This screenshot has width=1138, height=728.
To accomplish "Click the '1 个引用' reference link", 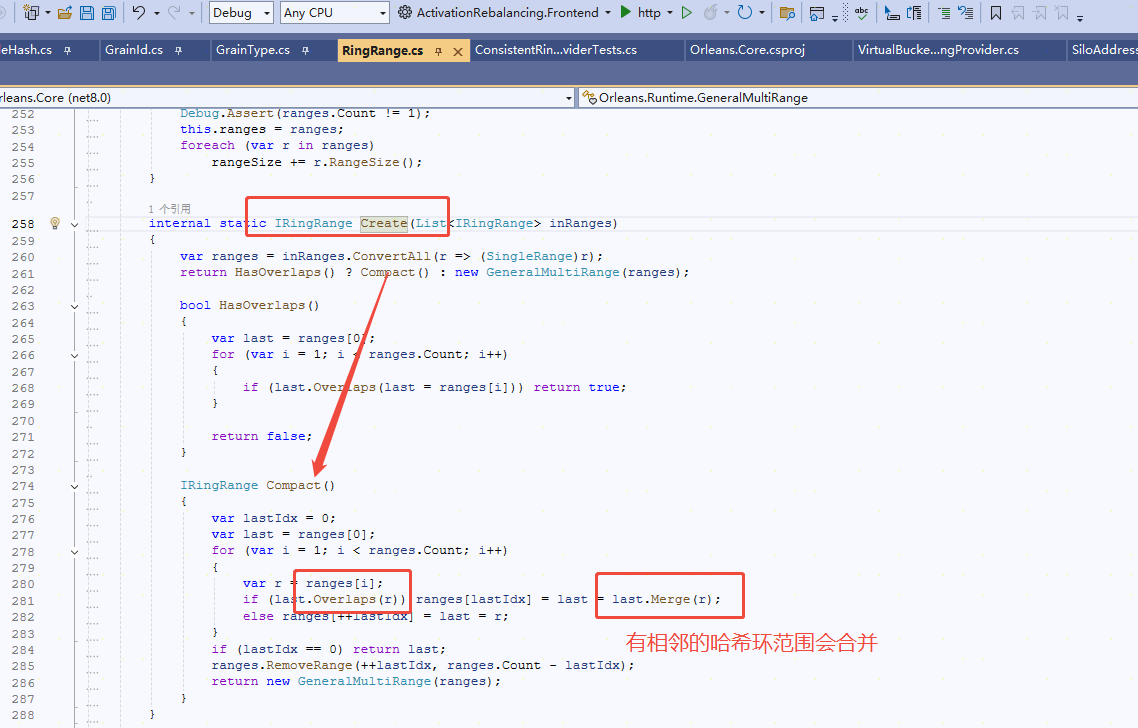I will tap(169, 208).
